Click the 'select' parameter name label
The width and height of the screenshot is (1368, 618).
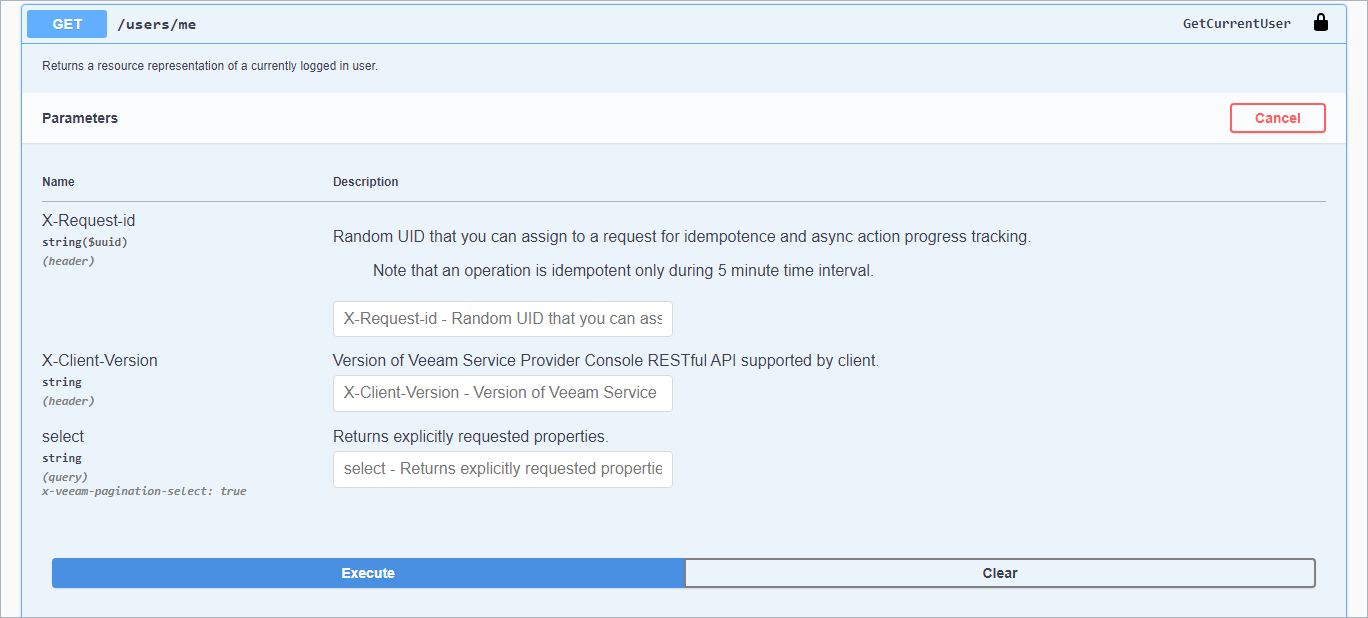click(63, 436)
